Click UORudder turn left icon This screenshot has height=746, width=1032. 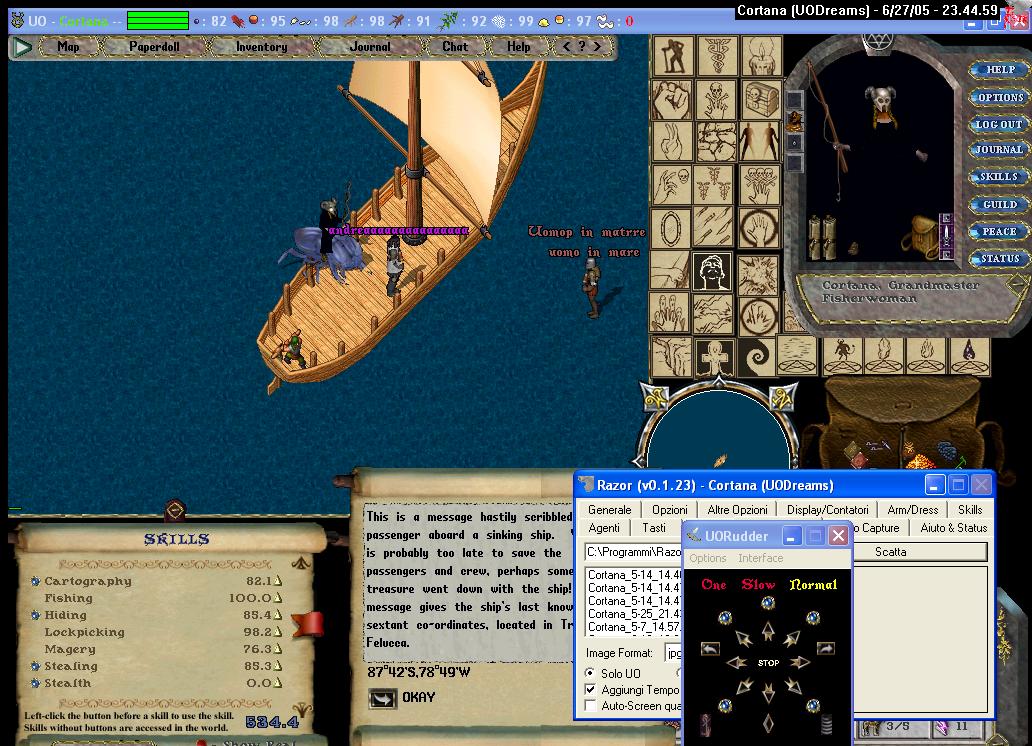coord(710,649)
